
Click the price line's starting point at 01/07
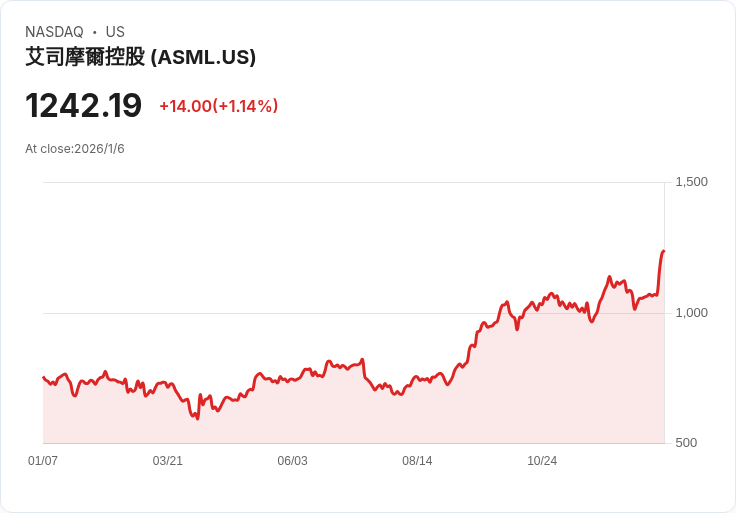tap(44, 378)
